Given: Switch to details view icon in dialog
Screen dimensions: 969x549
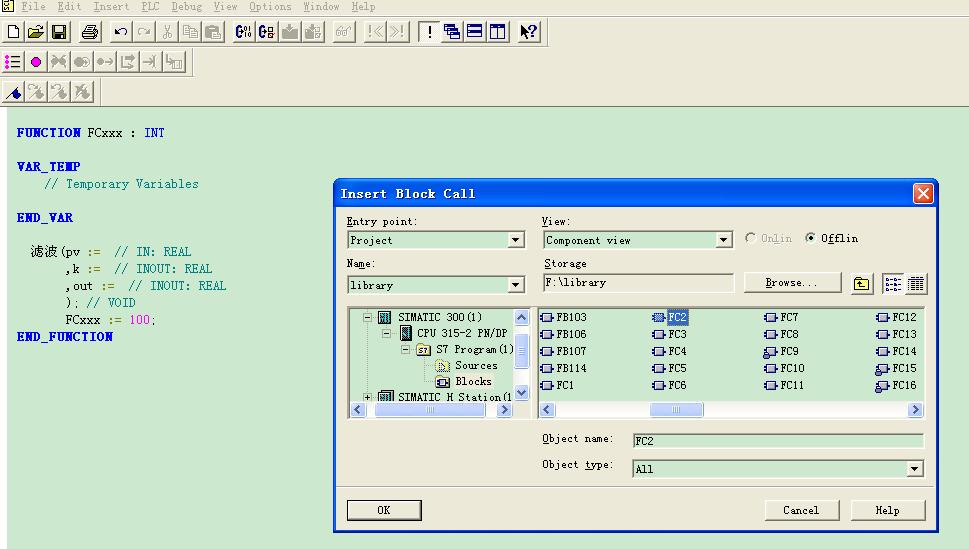Looking at the screenshot, I should point(915,284).
